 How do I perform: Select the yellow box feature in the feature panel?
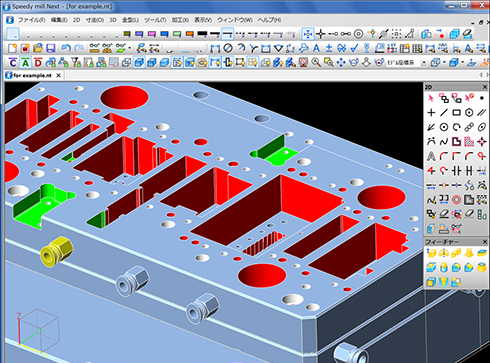[x=431, y=253]
